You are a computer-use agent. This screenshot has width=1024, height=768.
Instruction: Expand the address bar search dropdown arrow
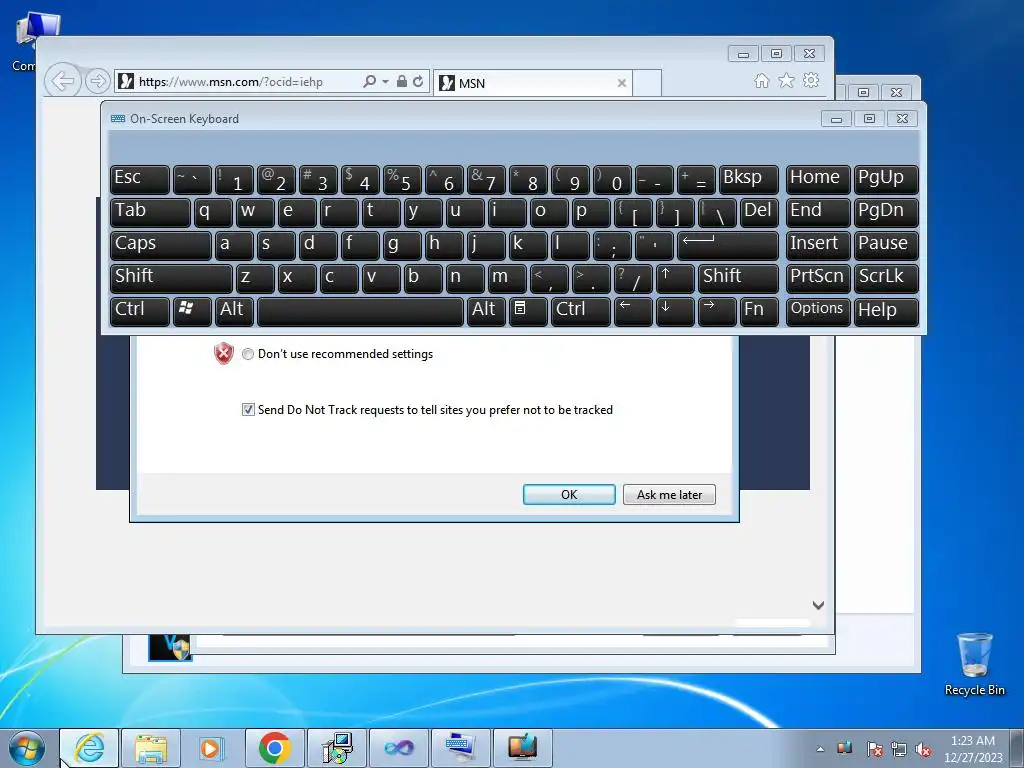pyautogui.click(x=385, y=82)
